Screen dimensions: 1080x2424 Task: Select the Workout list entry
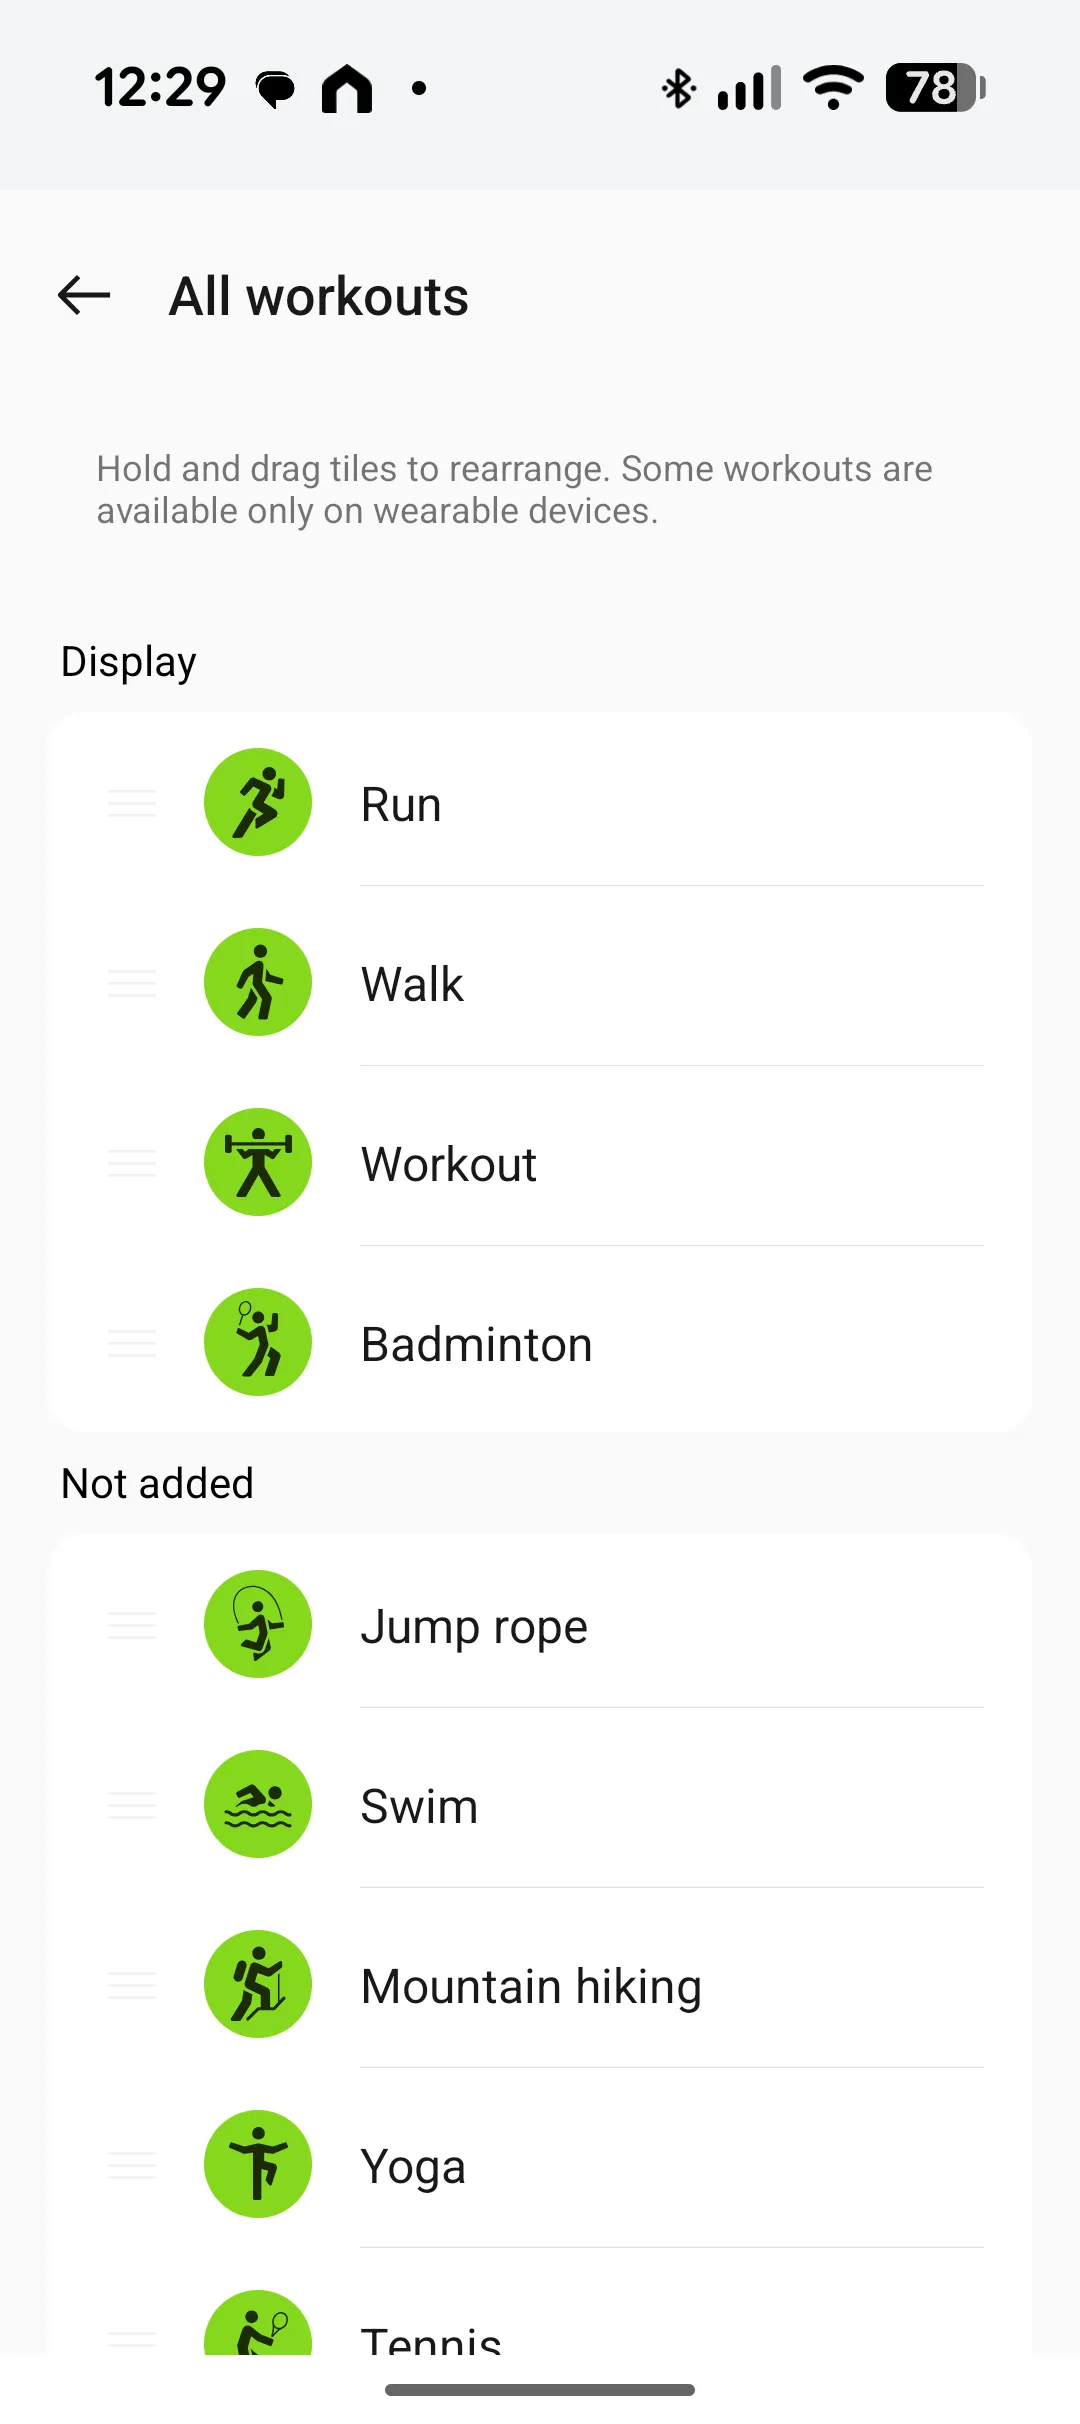point(449,1164)
